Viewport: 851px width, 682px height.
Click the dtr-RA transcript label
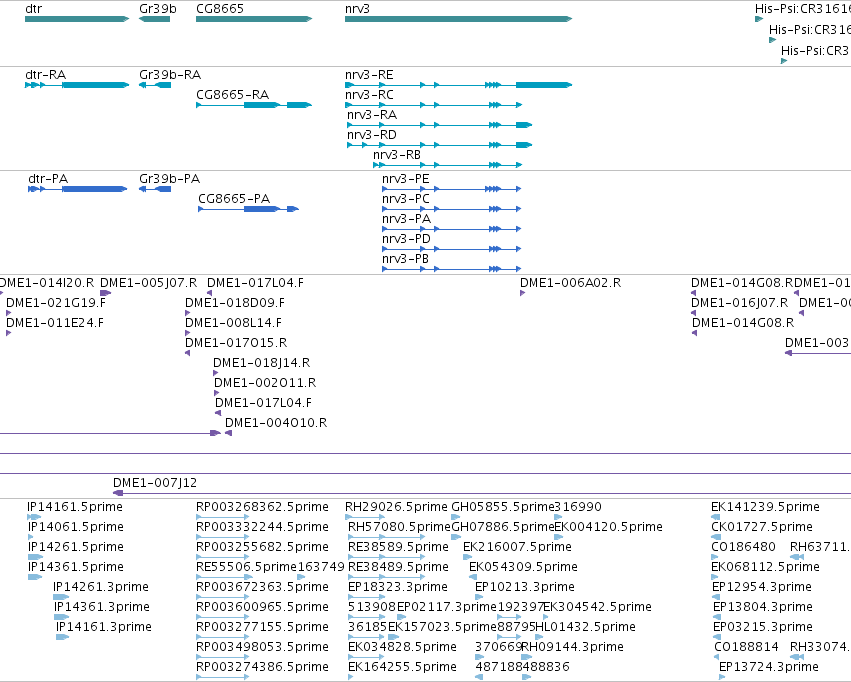tap(46, 74)
